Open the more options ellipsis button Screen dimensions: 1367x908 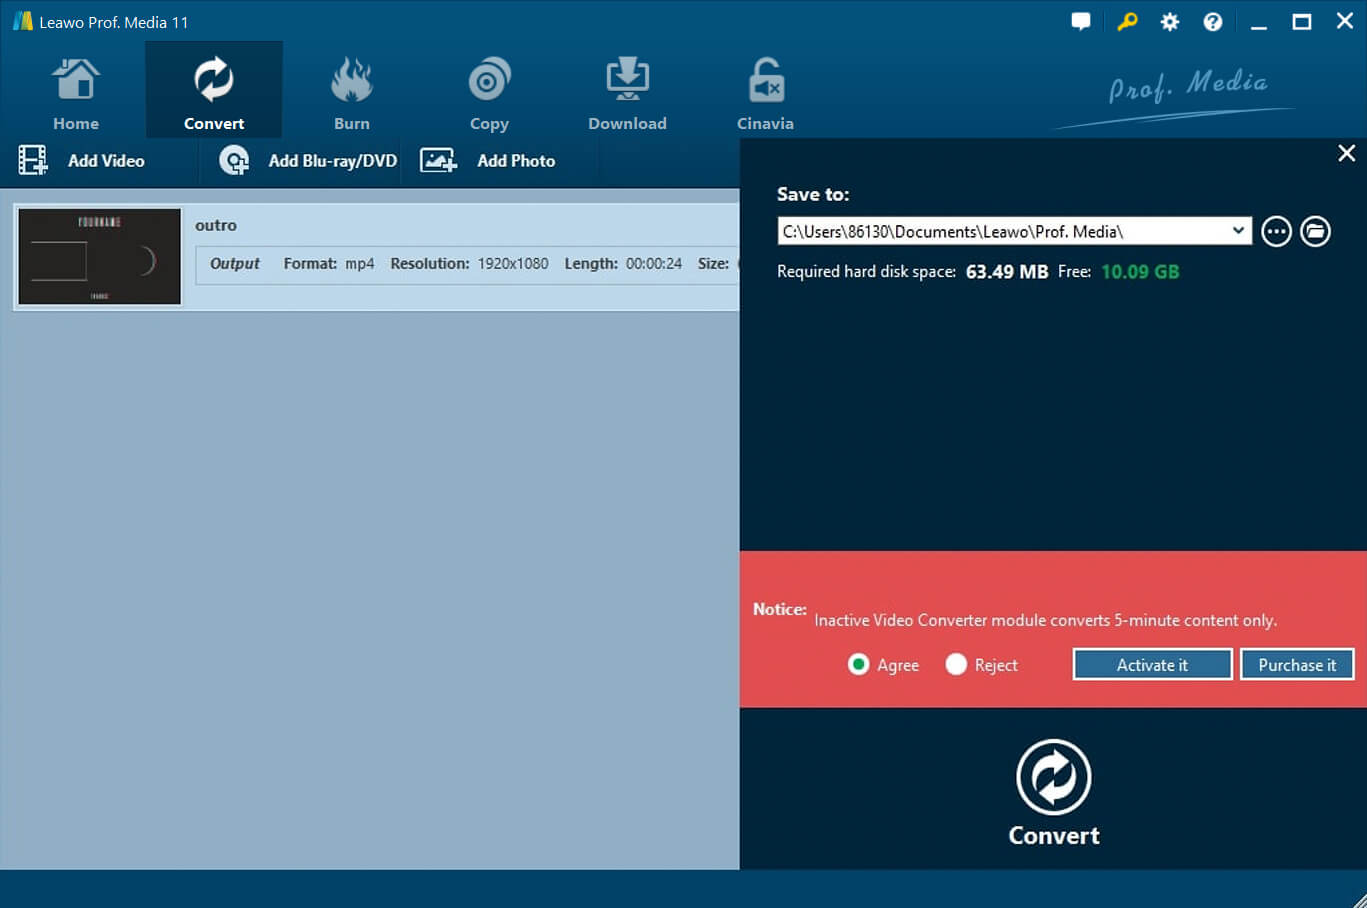click(1276, 230)
